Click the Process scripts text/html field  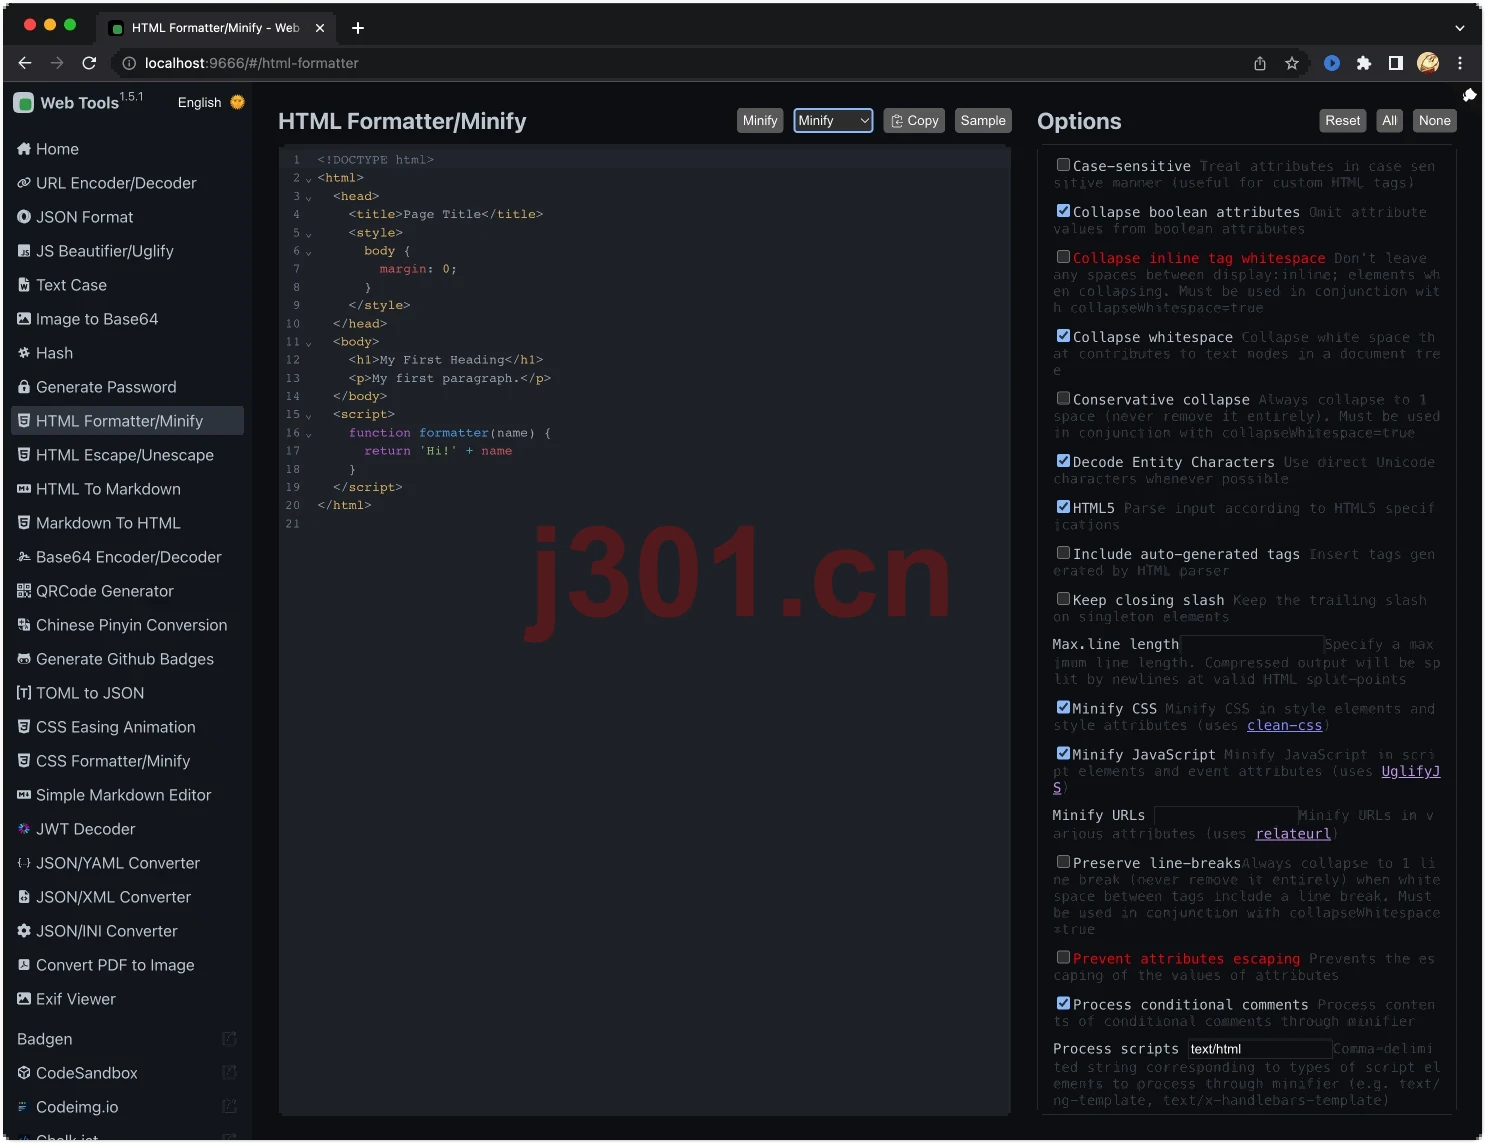[x=1260, y=1049]
